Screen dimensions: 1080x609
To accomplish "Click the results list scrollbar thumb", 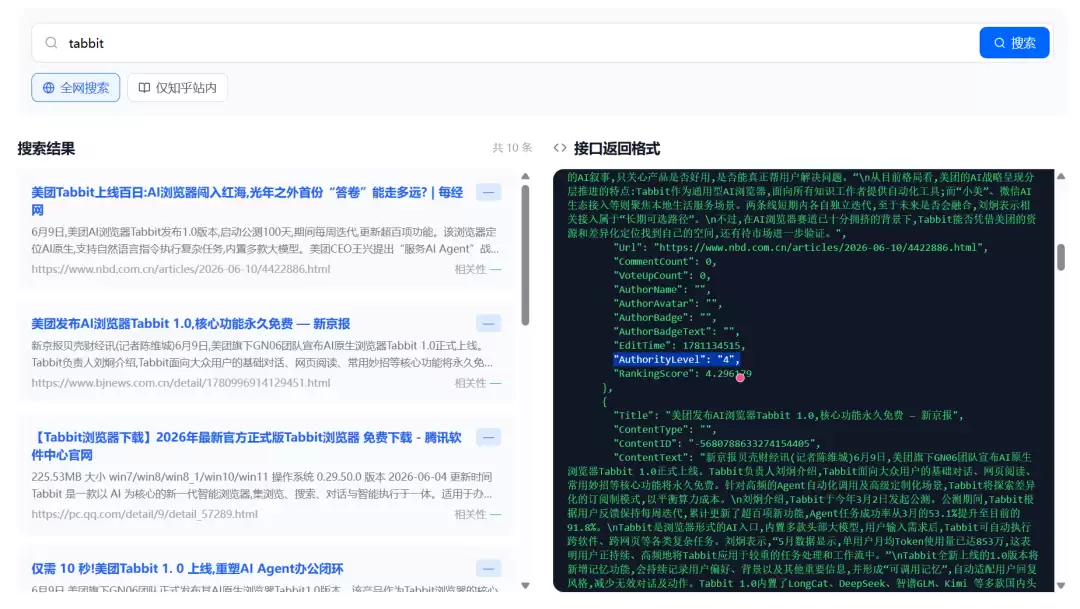I will pos(526,255).
